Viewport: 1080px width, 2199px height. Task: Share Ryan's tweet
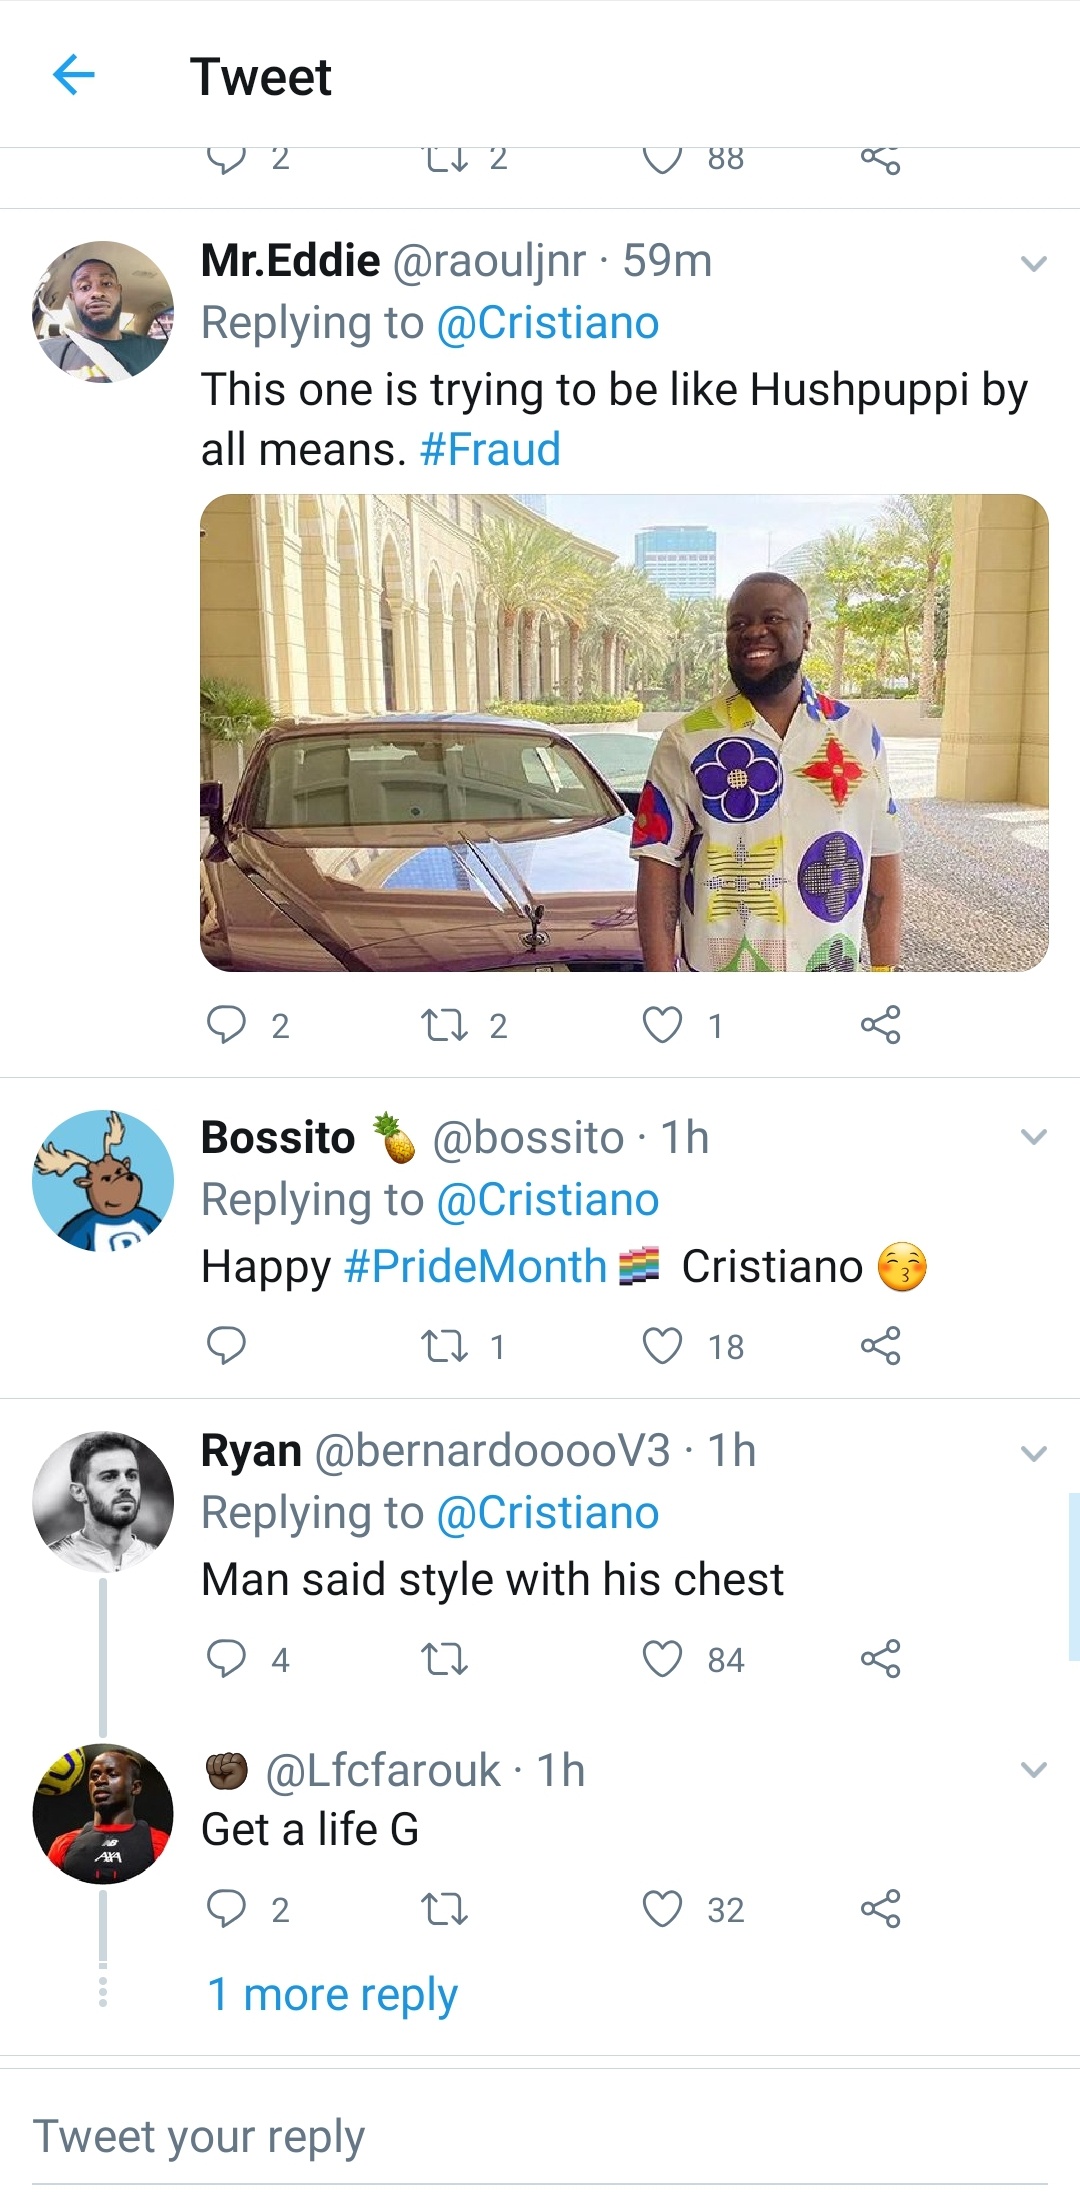880,1659
